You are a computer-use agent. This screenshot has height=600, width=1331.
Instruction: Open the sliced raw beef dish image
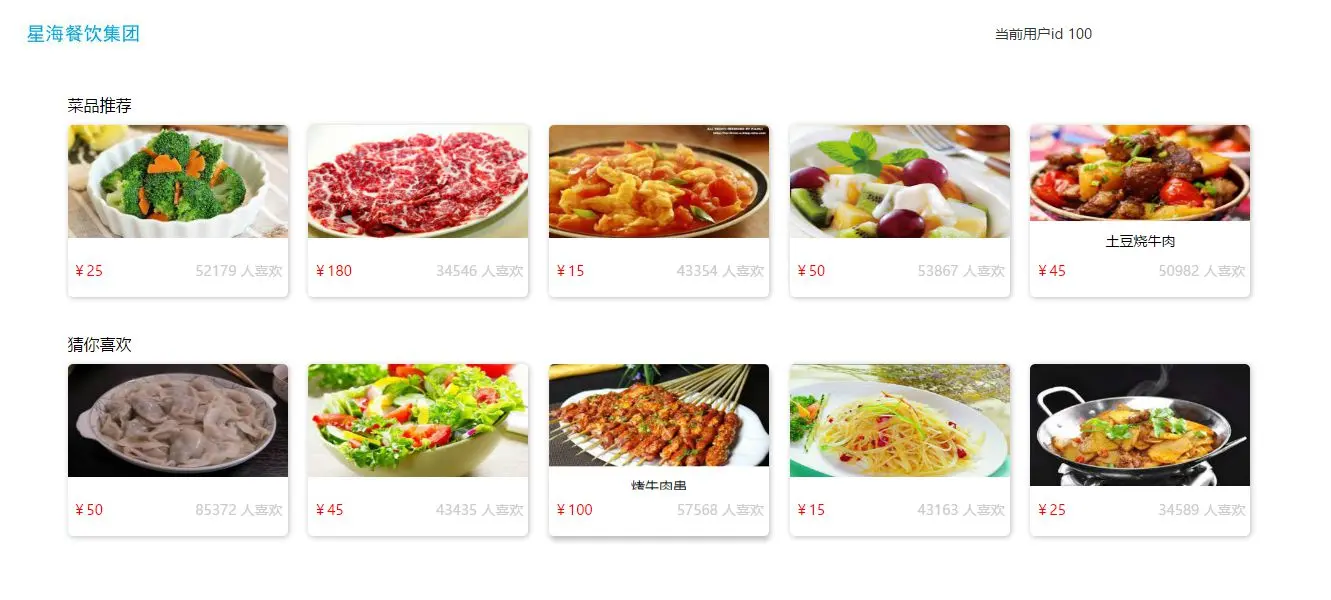tap(418, 181)
